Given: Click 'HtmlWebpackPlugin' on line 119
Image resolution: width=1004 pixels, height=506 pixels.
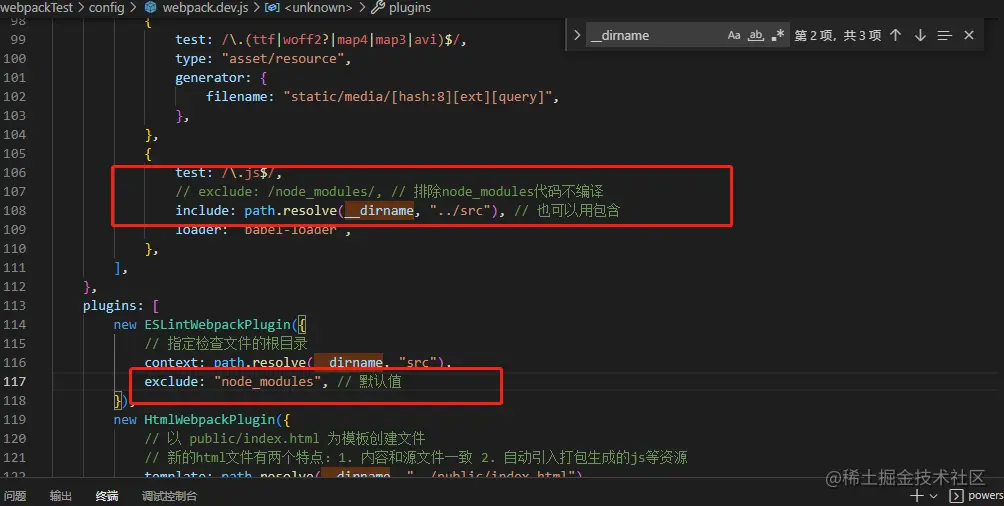Looking at the screenshot, I should click(210, 420).
